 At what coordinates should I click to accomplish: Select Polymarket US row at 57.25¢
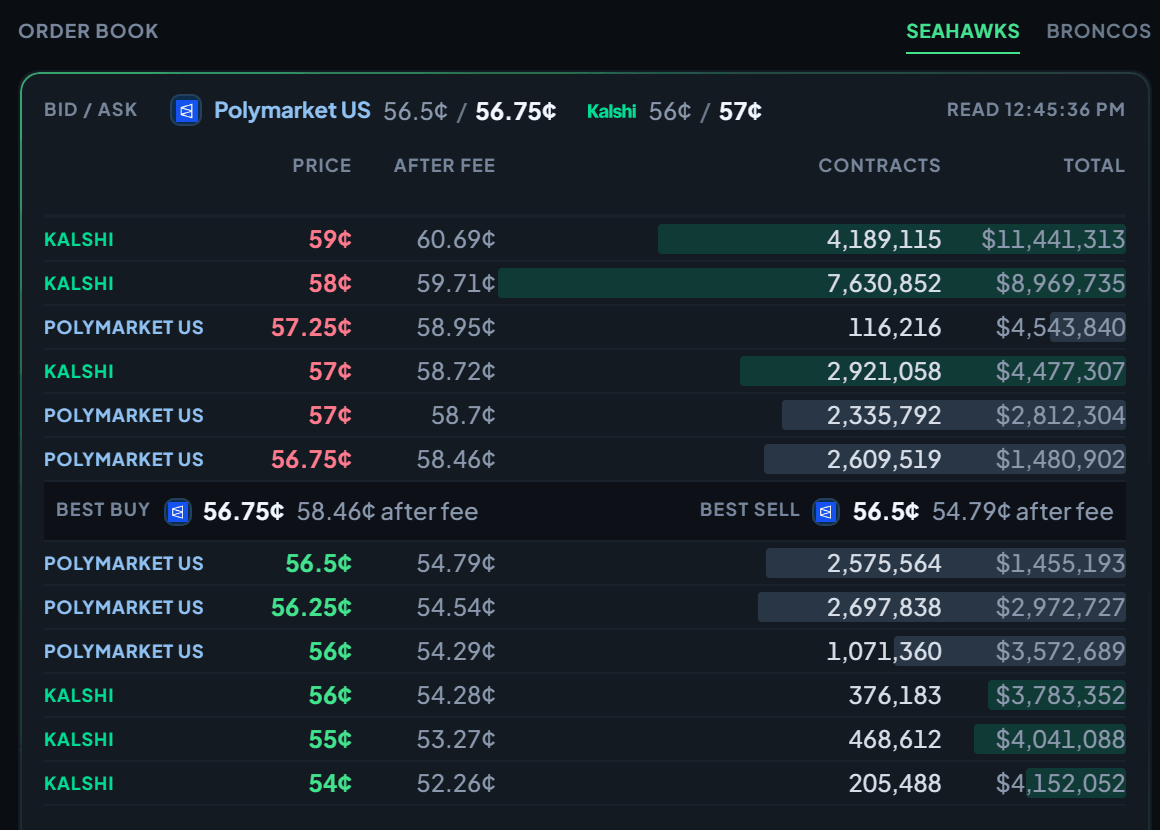click(x=584, y=327)
